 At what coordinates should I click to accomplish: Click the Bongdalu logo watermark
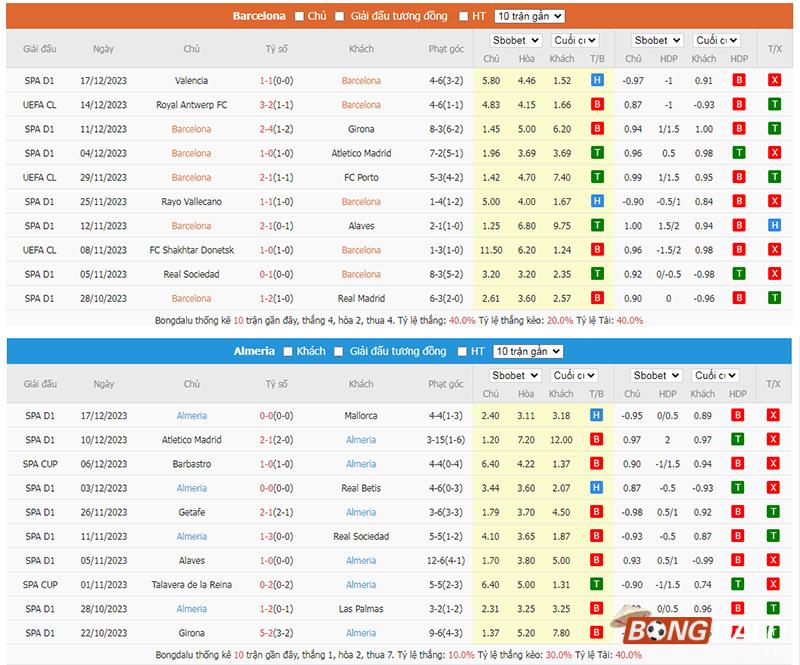[x=700, y=628]
